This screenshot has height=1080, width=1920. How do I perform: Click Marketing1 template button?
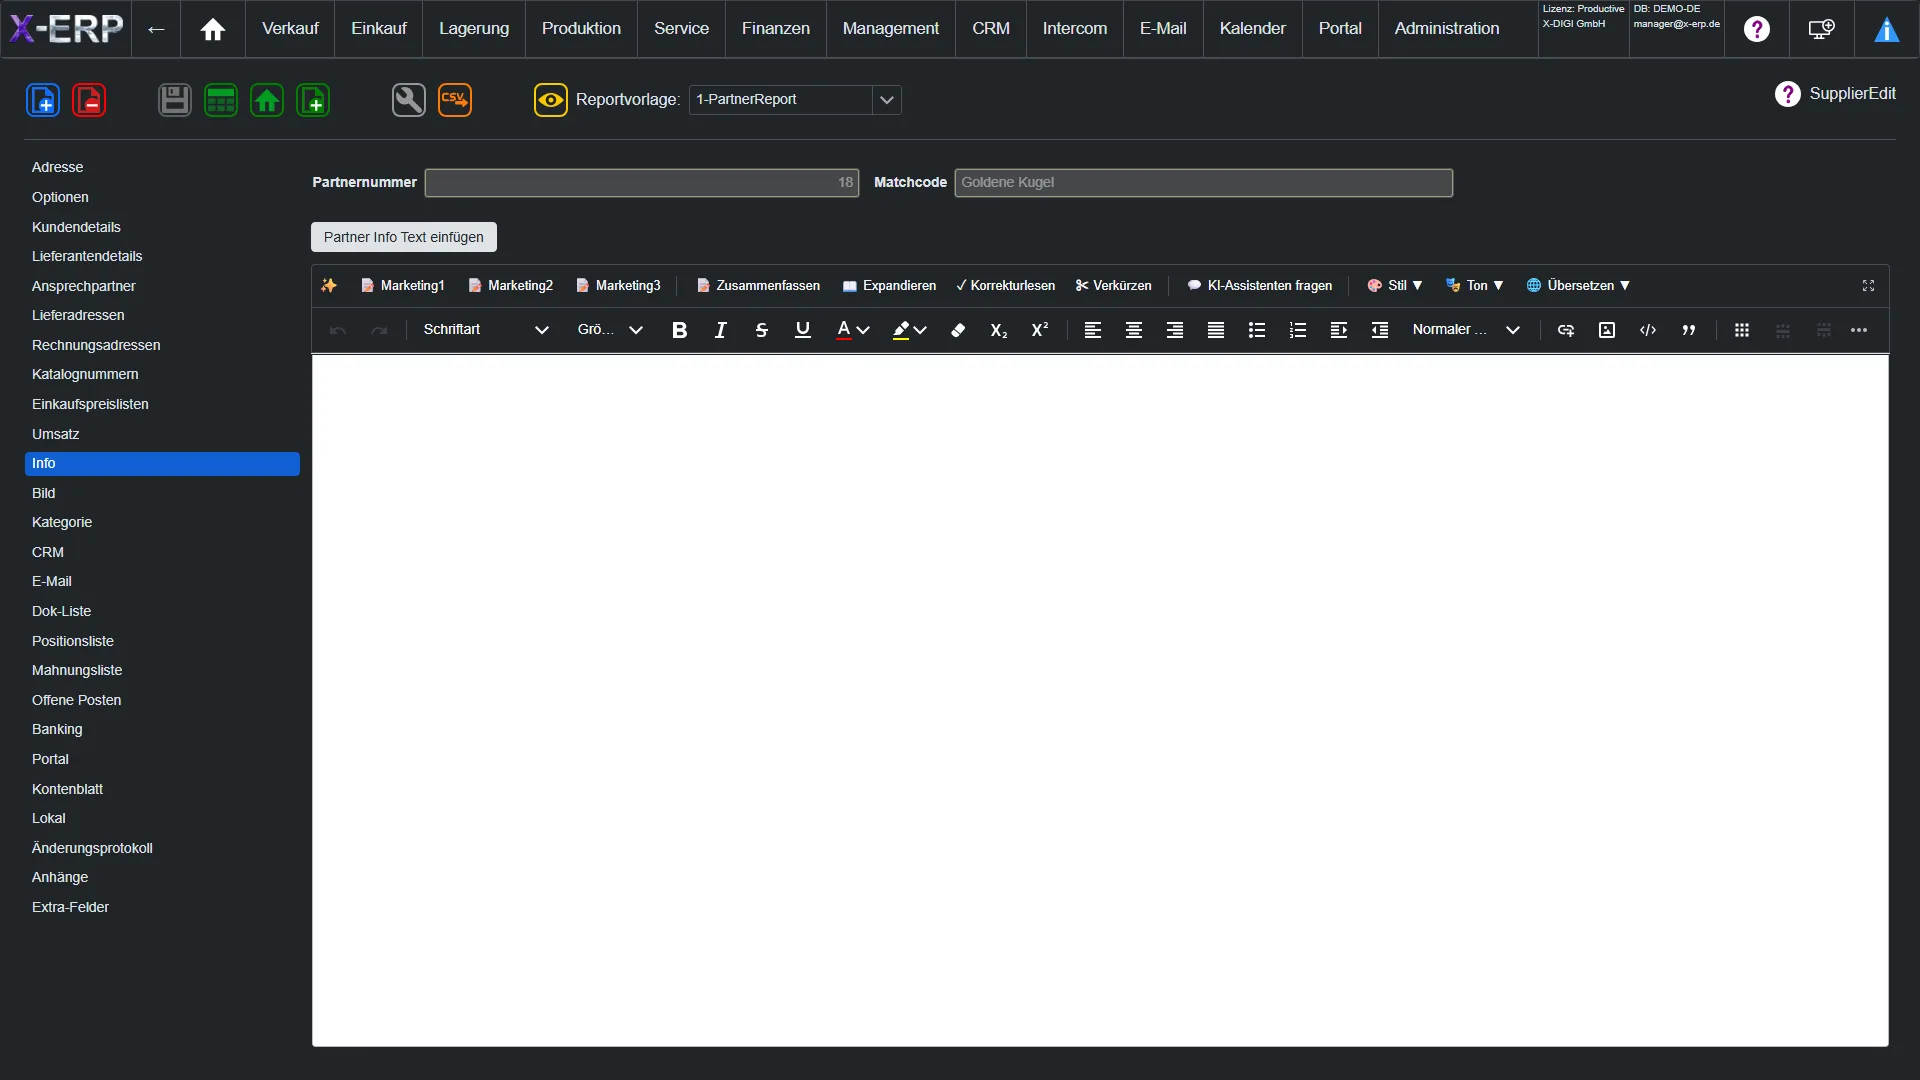click(402, 286)
